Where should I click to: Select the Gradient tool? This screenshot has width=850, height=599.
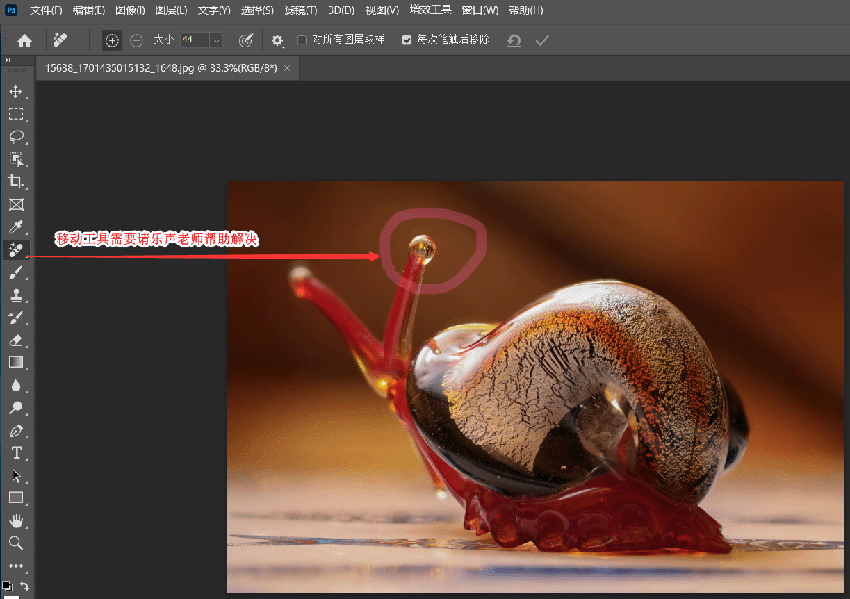[16, 362]
